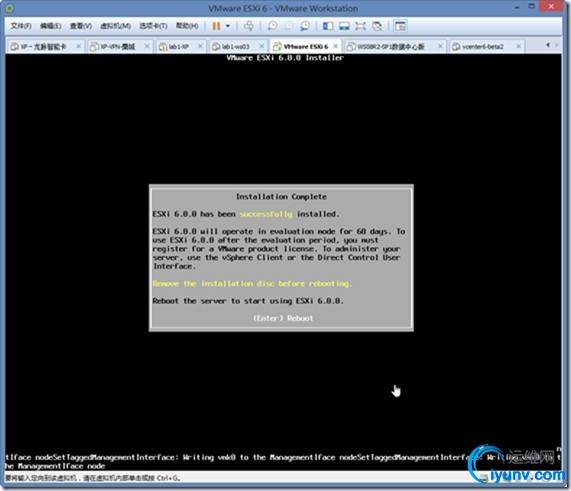Viewport: 571px width, 491px height.
Task: Take a snapshot of the virtual machine
Action: 272,26
